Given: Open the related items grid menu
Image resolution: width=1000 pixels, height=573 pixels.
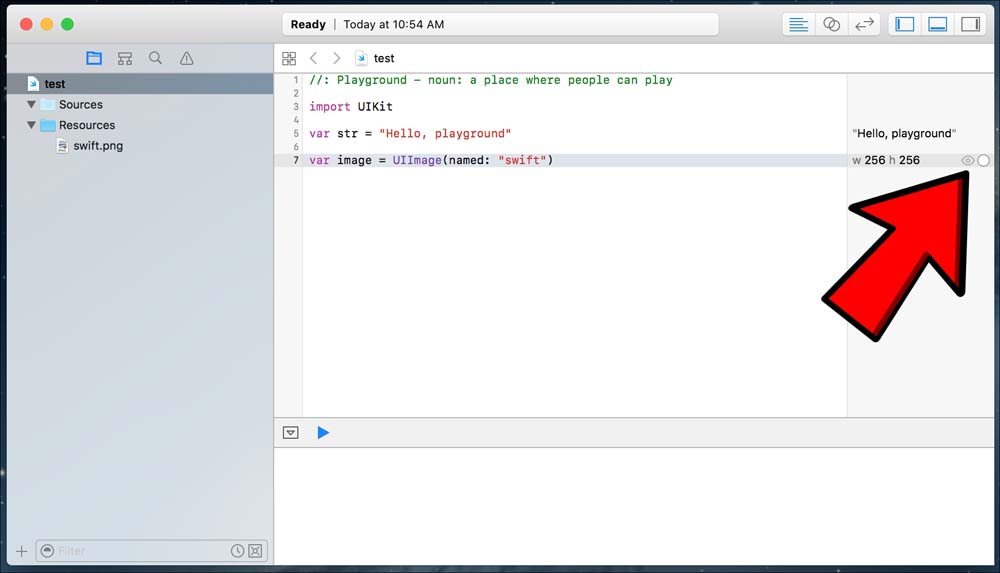Looking at the screenshot, I should pyautogui.click(x=289, y=59).
